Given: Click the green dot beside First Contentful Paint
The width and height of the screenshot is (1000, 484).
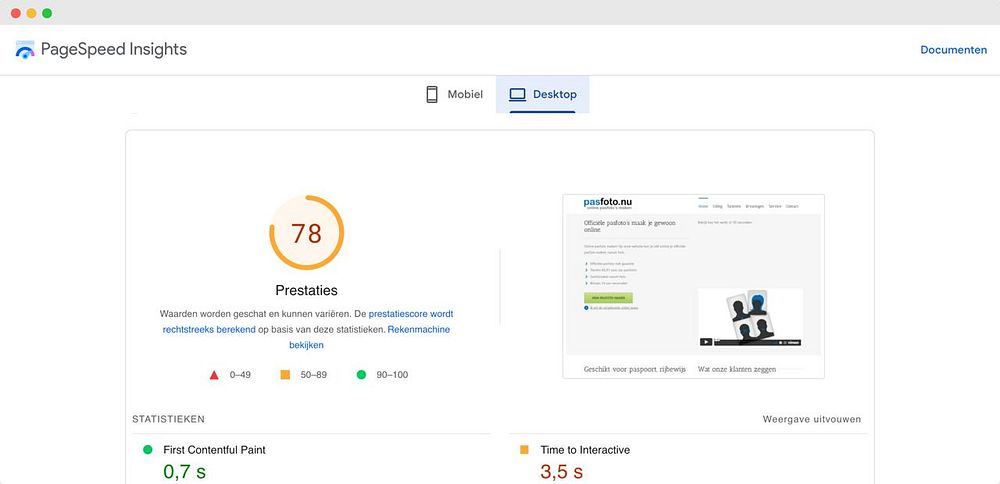Looking at the screenshot, I should click(148, 450).
